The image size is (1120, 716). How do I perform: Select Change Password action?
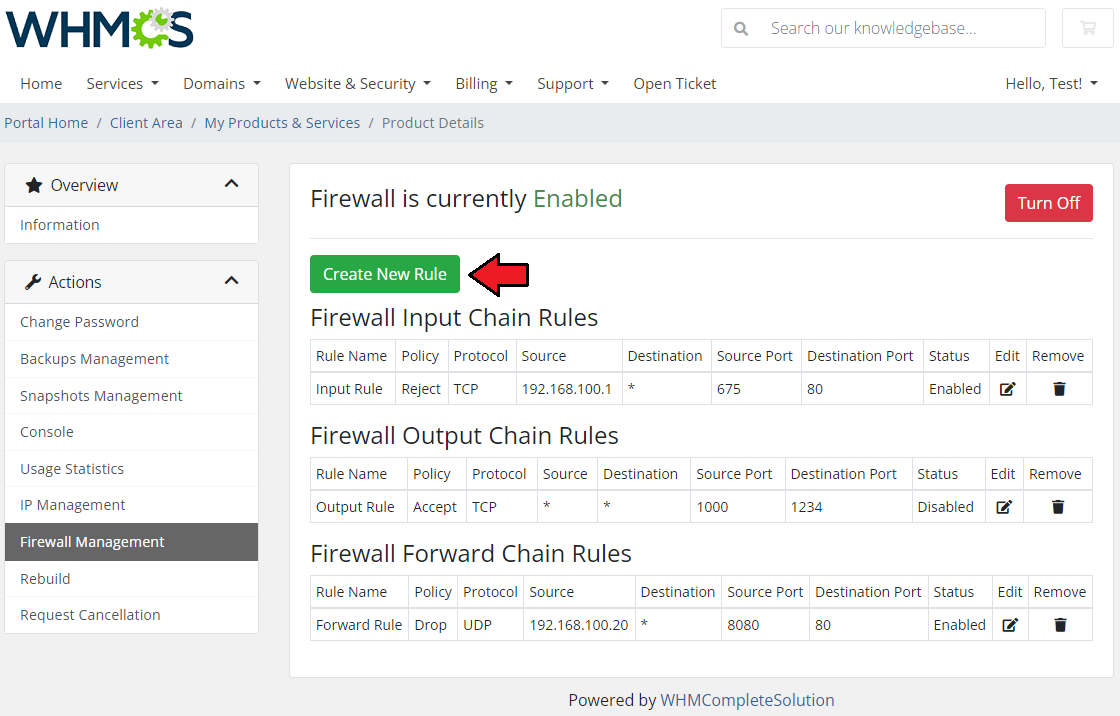pyautogui.click(x=131, y=322)
